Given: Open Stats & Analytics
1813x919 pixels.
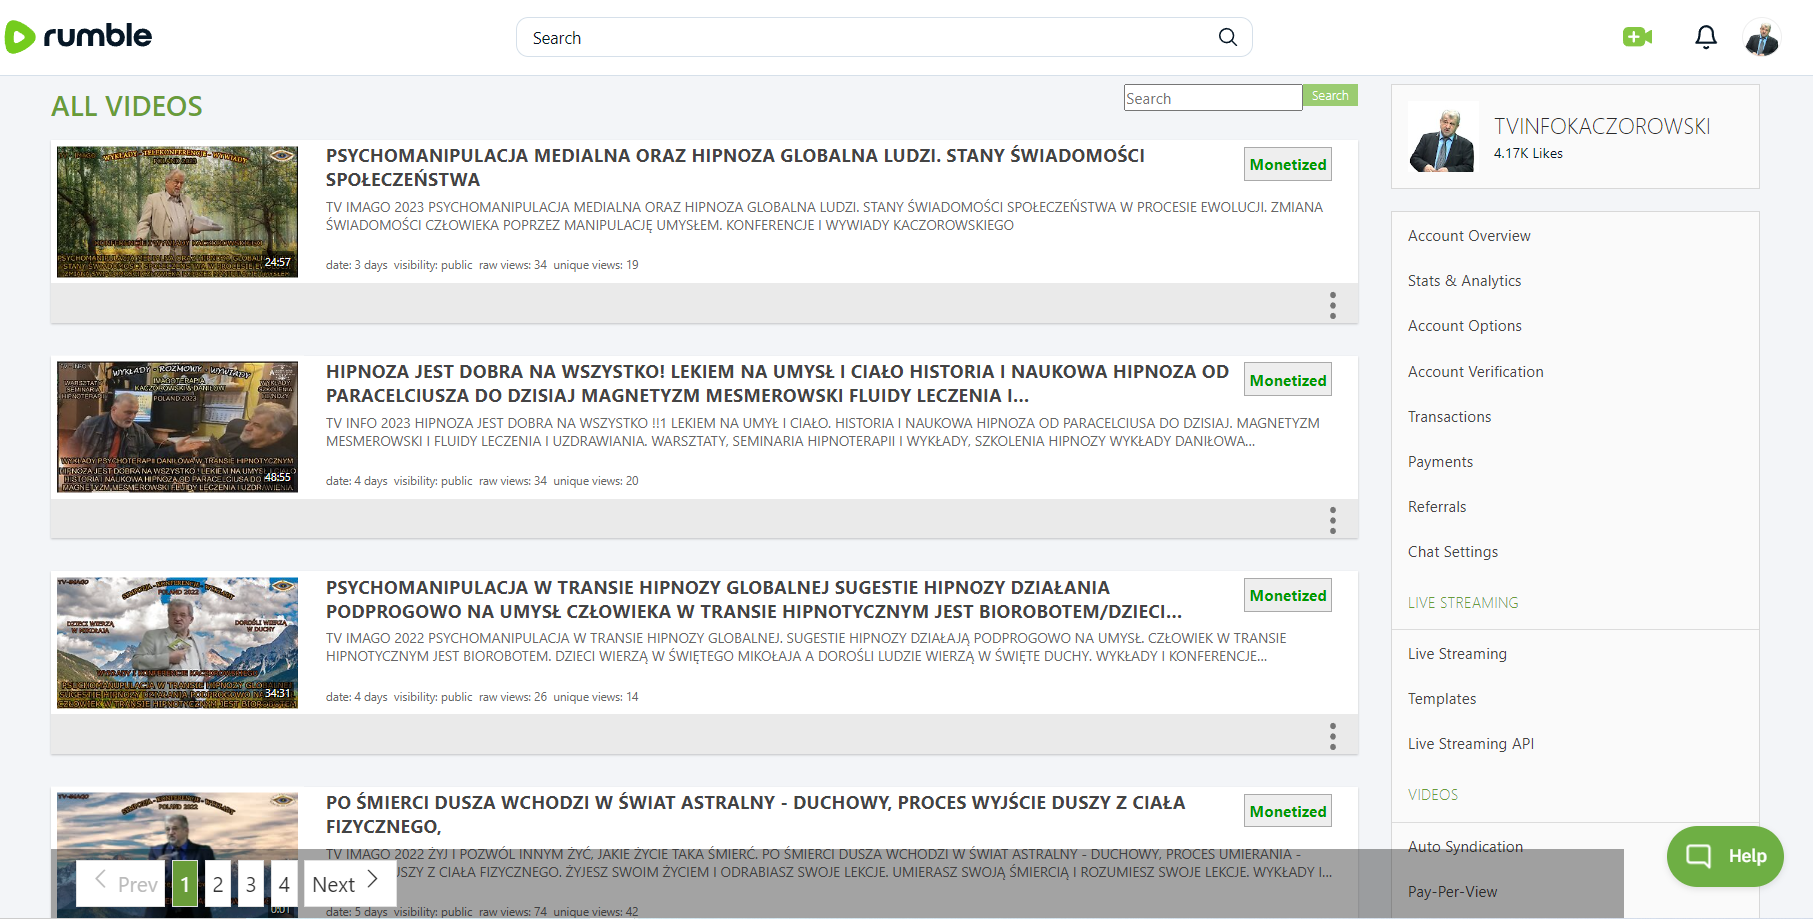Looking at the screenshot, I should pos(1464,281).
